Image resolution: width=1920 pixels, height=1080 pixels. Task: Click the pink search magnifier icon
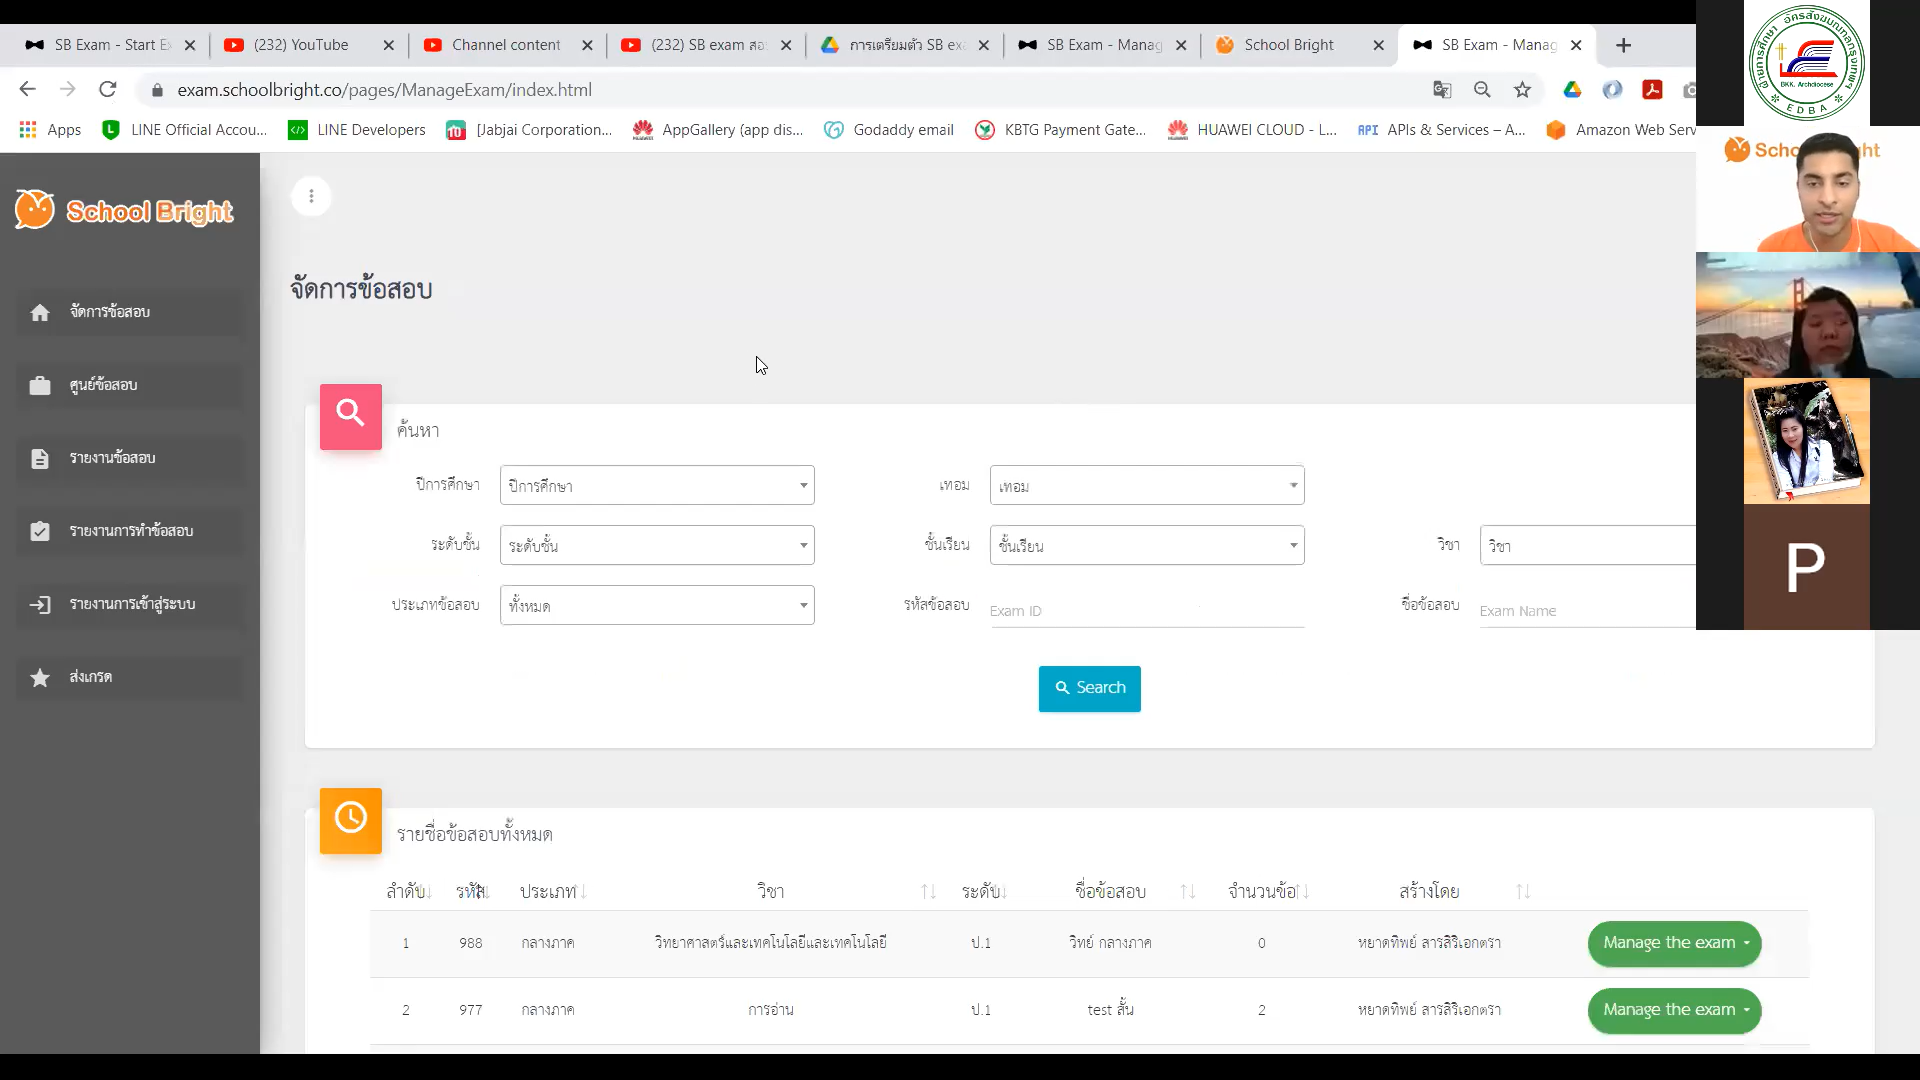(x=350, y=416)
